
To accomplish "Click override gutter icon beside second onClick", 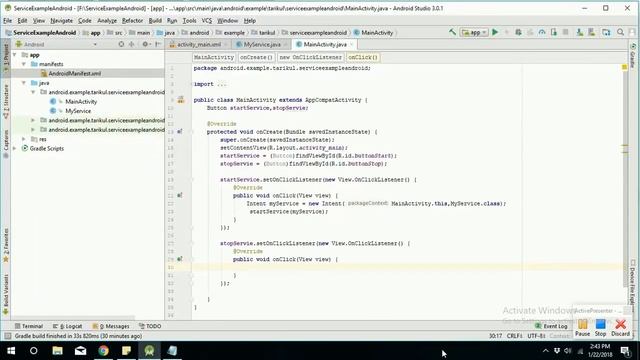I will [x=180, y=259].
